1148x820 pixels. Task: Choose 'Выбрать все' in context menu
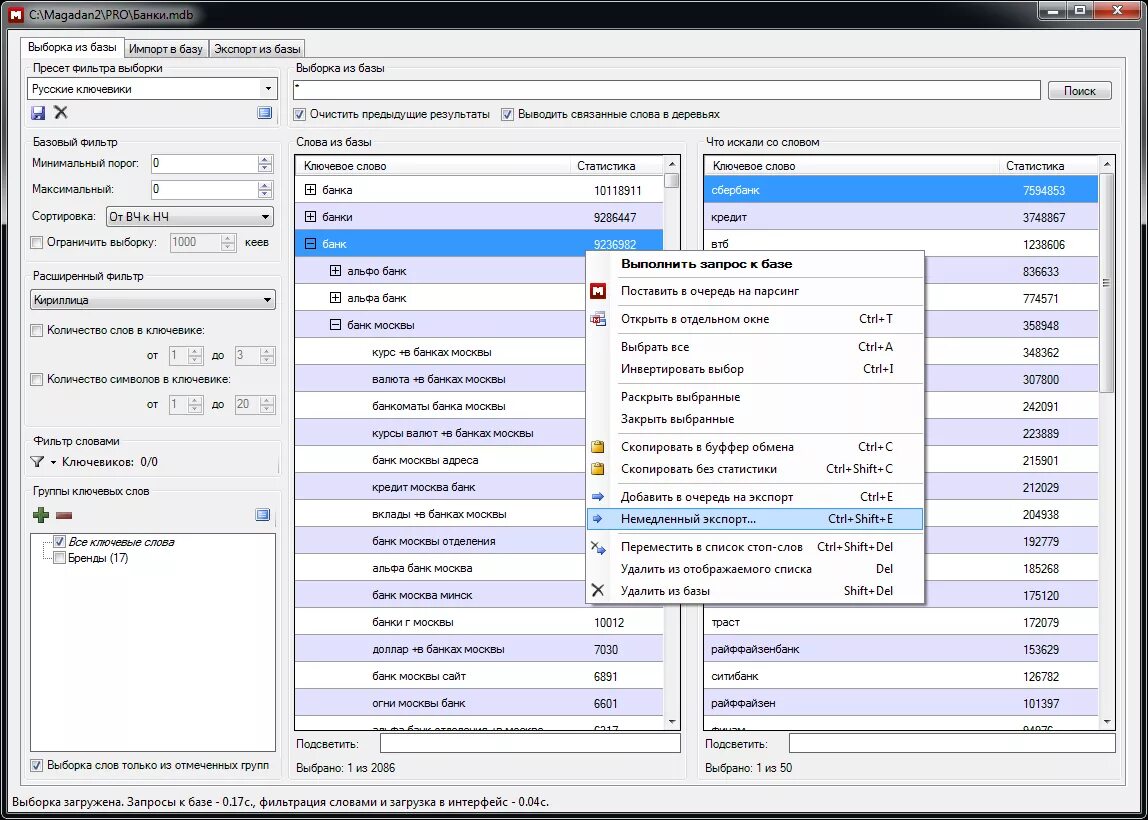click(x=755, y=347)
